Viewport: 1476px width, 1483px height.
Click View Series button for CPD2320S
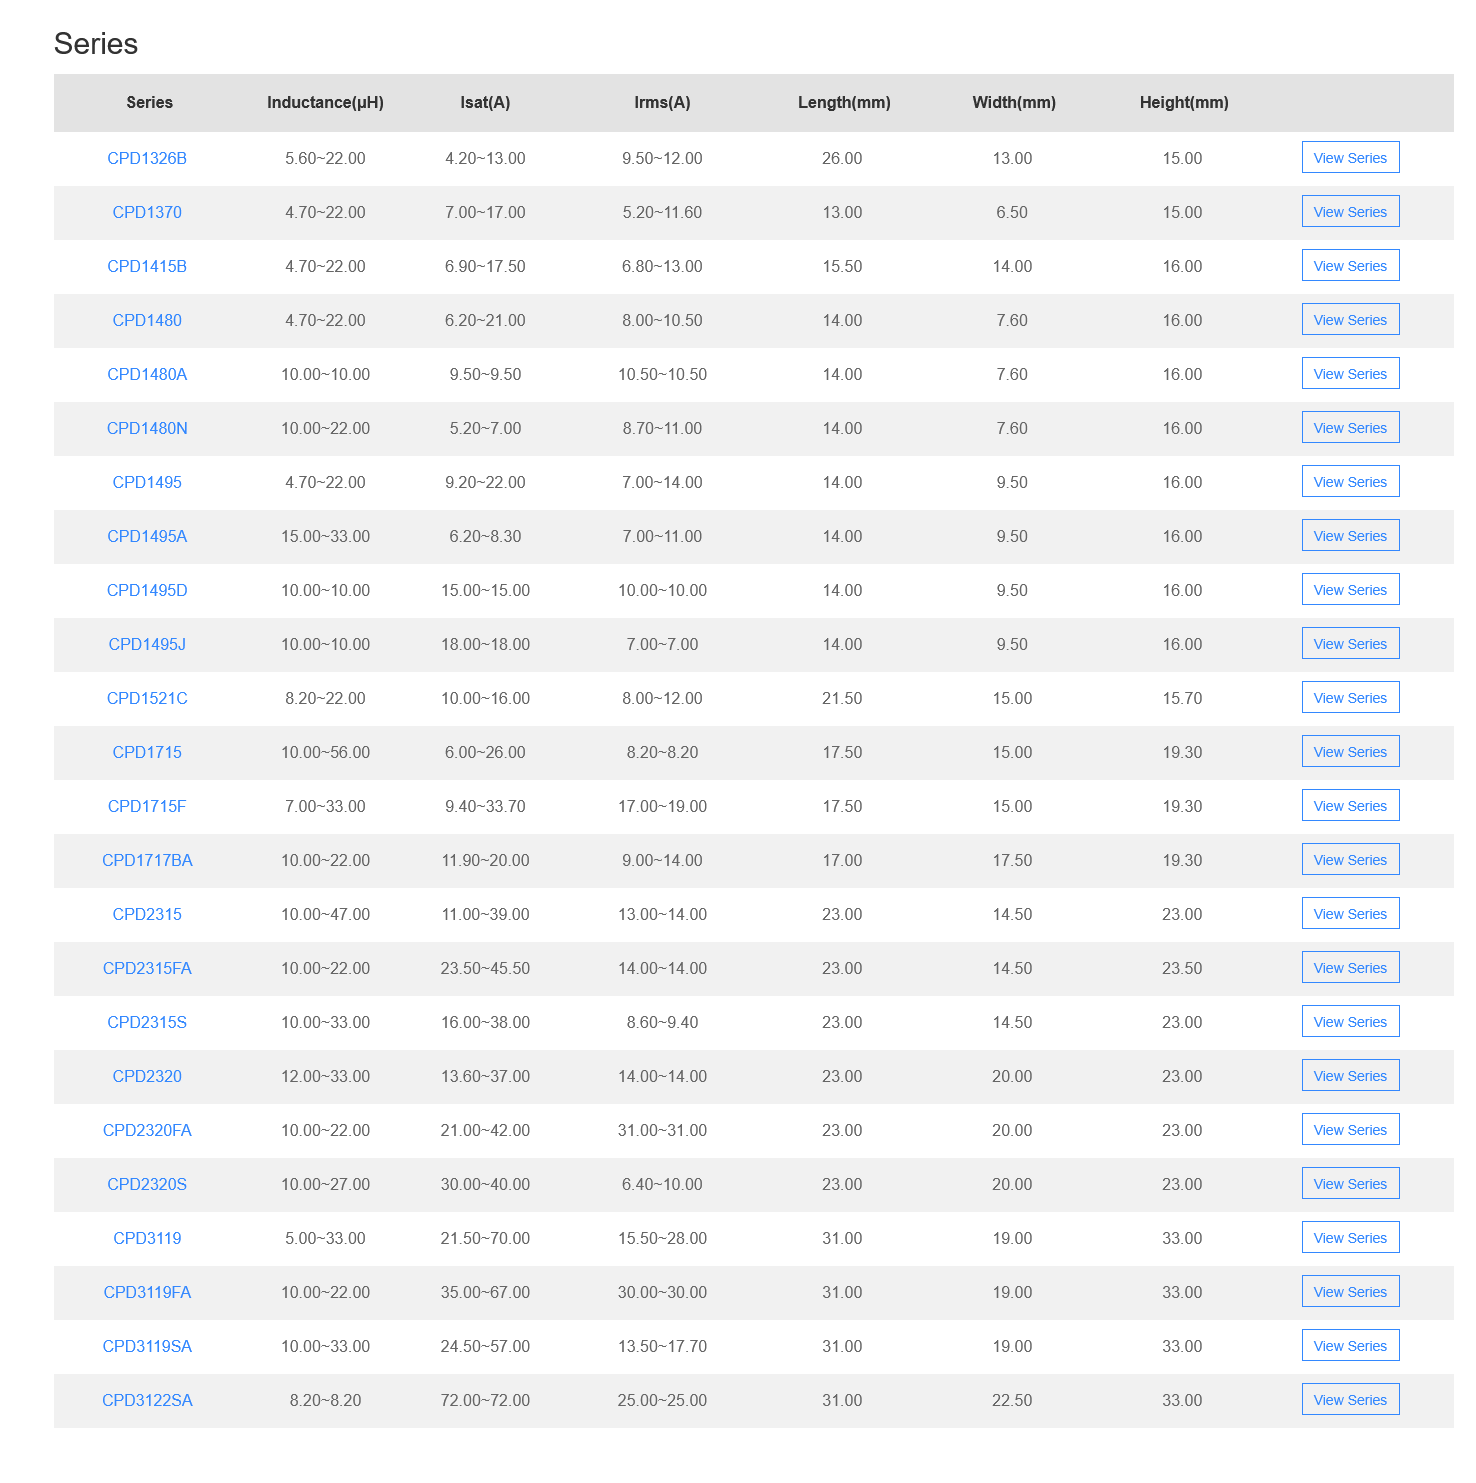(1350, 1183)
